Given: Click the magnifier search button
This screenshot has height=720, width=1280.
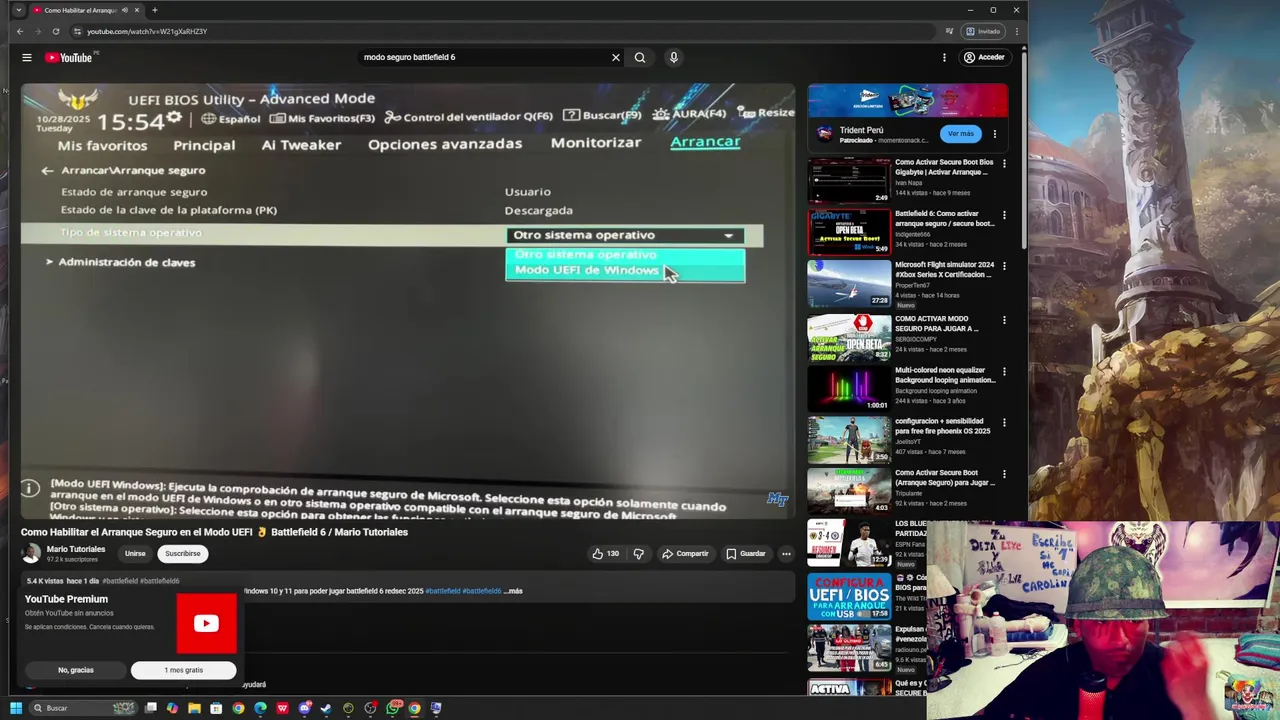Looking at the screenshot, I should (x=640, y=57).
